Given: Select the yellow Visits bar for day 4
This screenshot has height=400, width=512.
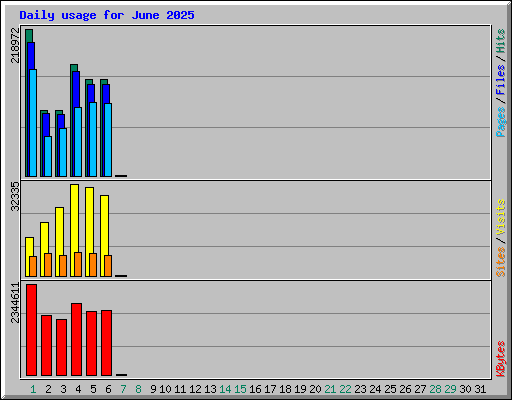Looking at the screenshot, I should pyautogui.click(x=74, y=218).
